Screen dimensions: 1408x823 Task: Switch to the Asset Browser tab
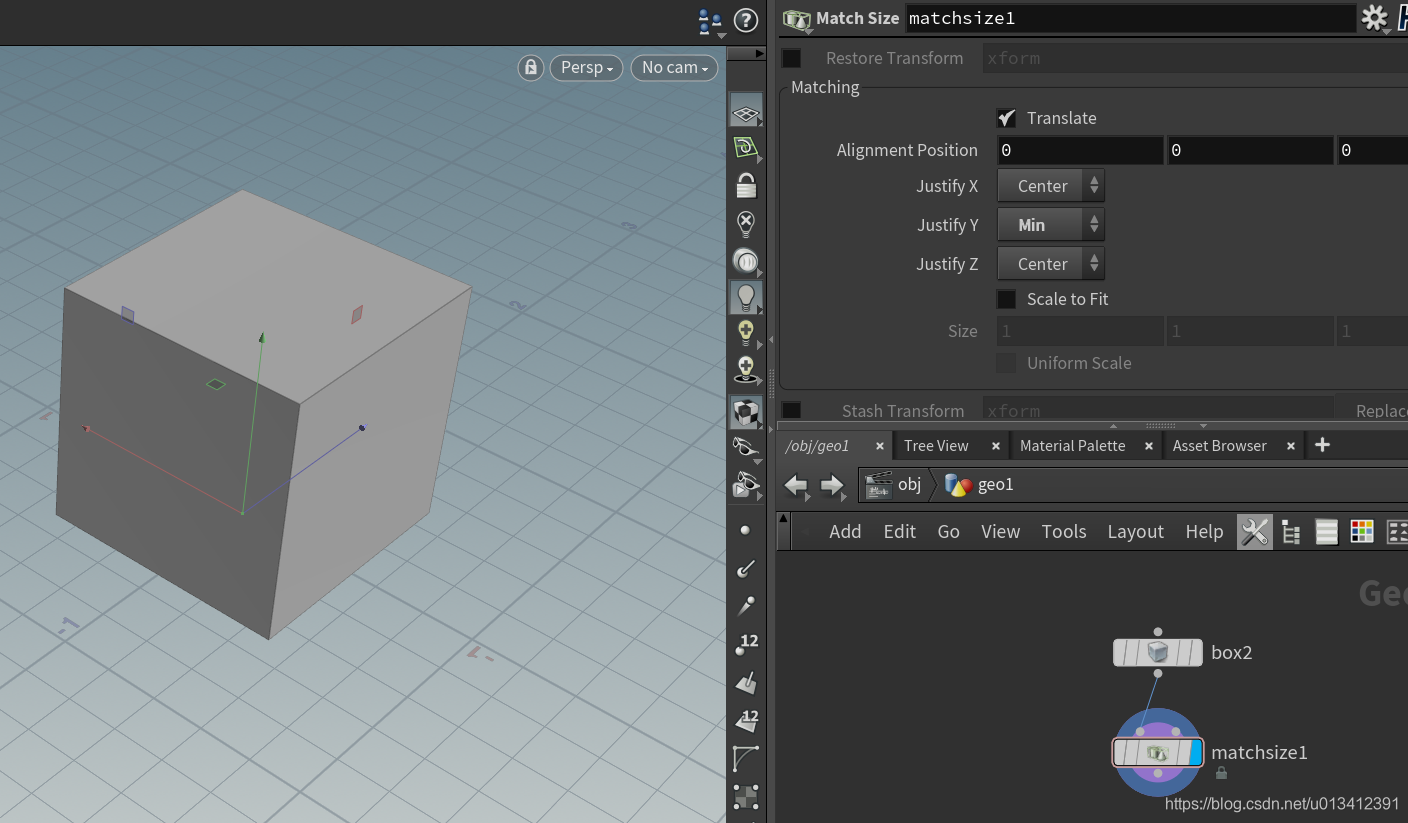[1219, 445]
